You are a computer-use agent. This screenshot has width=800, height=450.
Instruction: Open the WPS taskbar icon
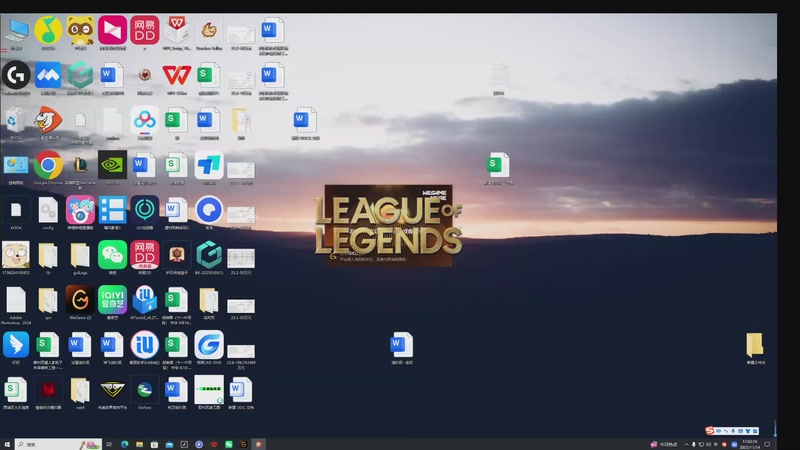[214, 444]
